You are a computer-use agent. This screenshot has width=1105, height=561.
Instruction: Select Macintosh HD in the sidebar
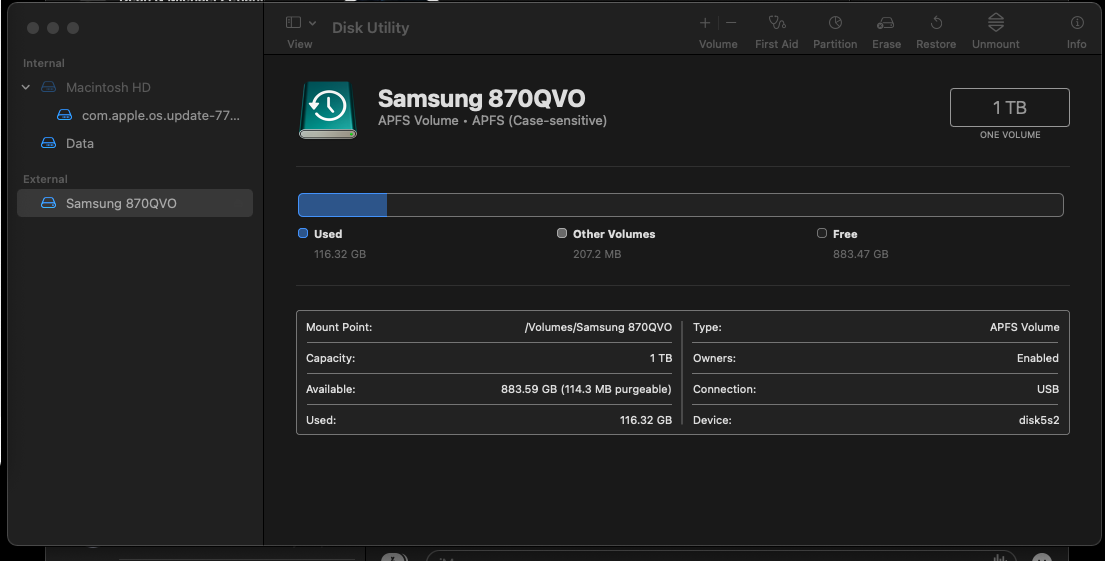pyautogui.click(x=108, y=87)
